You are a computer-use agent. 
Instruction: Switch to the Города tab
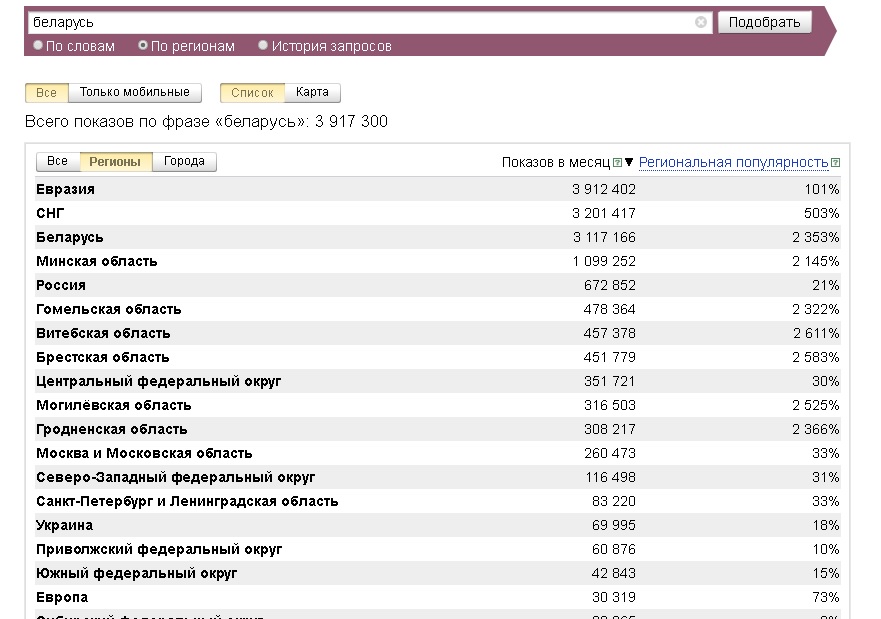pyautogui.click(x=184, y=161)
